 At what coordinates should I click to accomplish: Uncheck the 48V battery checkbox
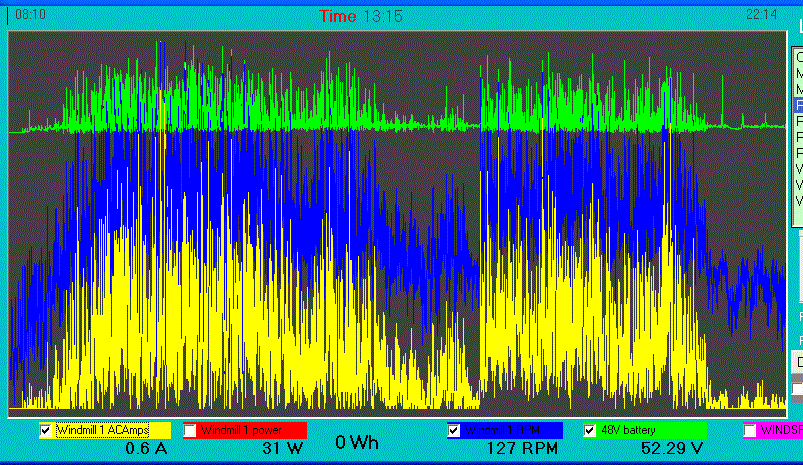coord(590,430)
